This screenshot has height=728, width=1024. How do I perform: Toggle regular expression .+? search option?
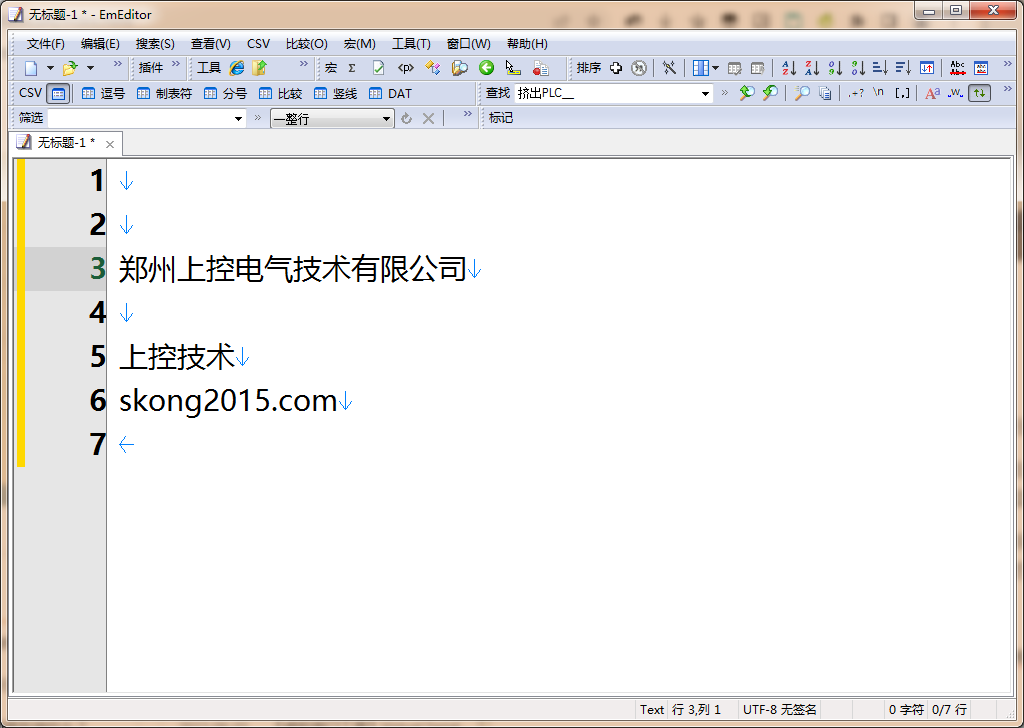[856, 93]
